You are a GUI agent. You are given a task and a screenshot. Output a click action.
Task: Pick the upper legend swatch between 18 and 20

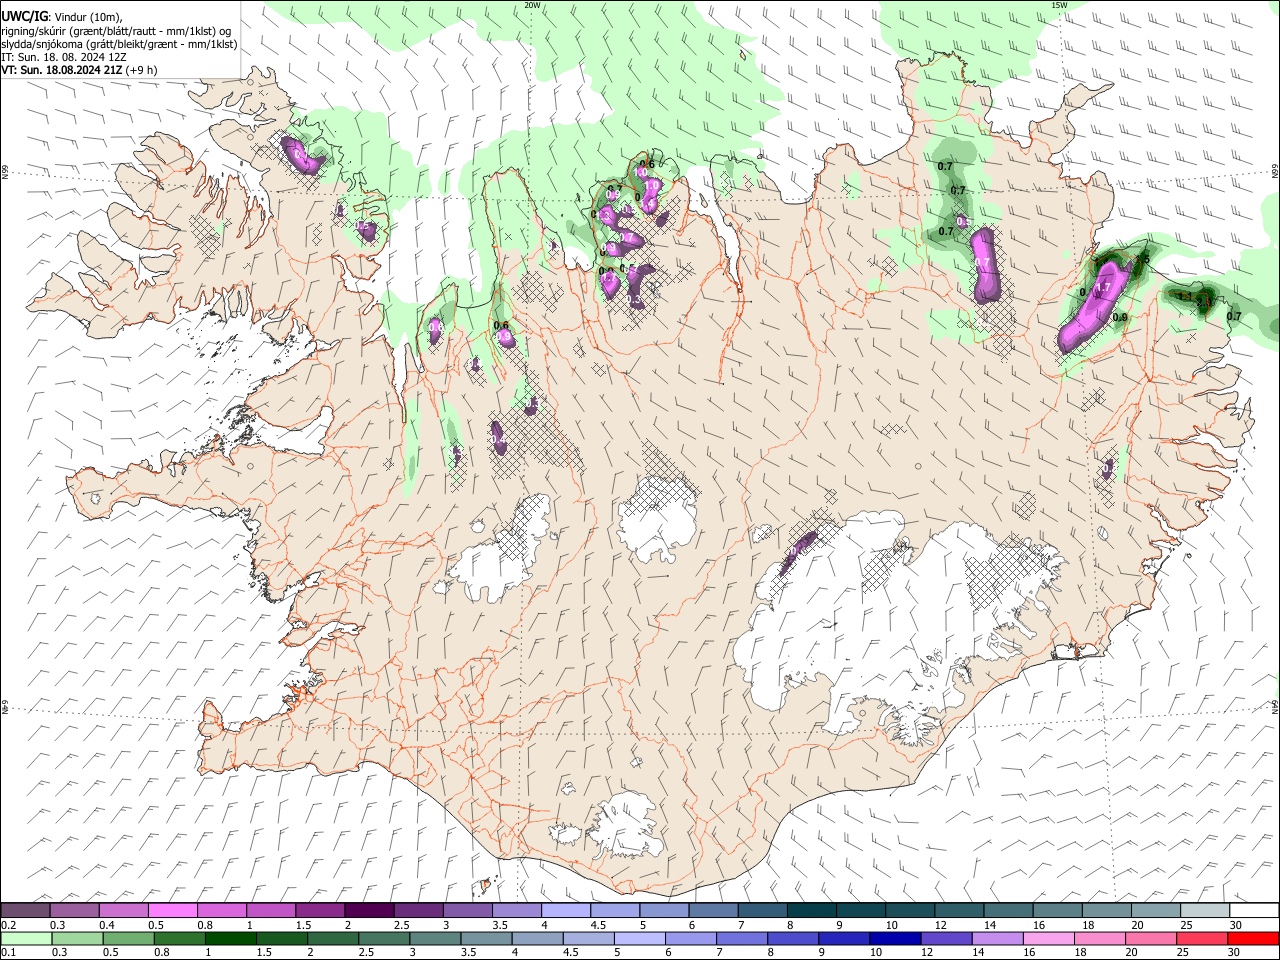[x=1108, y=911]
